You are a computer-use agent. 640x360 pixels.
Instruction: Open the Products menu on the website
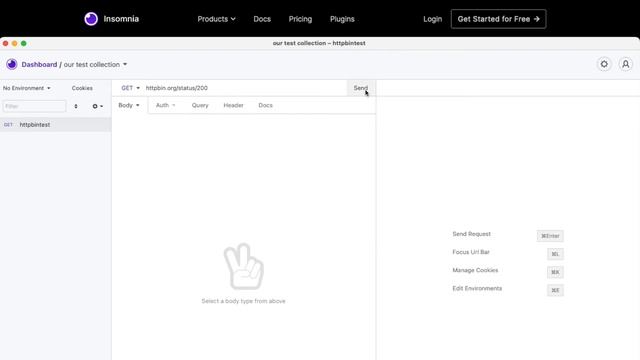(x=216, y=19)
